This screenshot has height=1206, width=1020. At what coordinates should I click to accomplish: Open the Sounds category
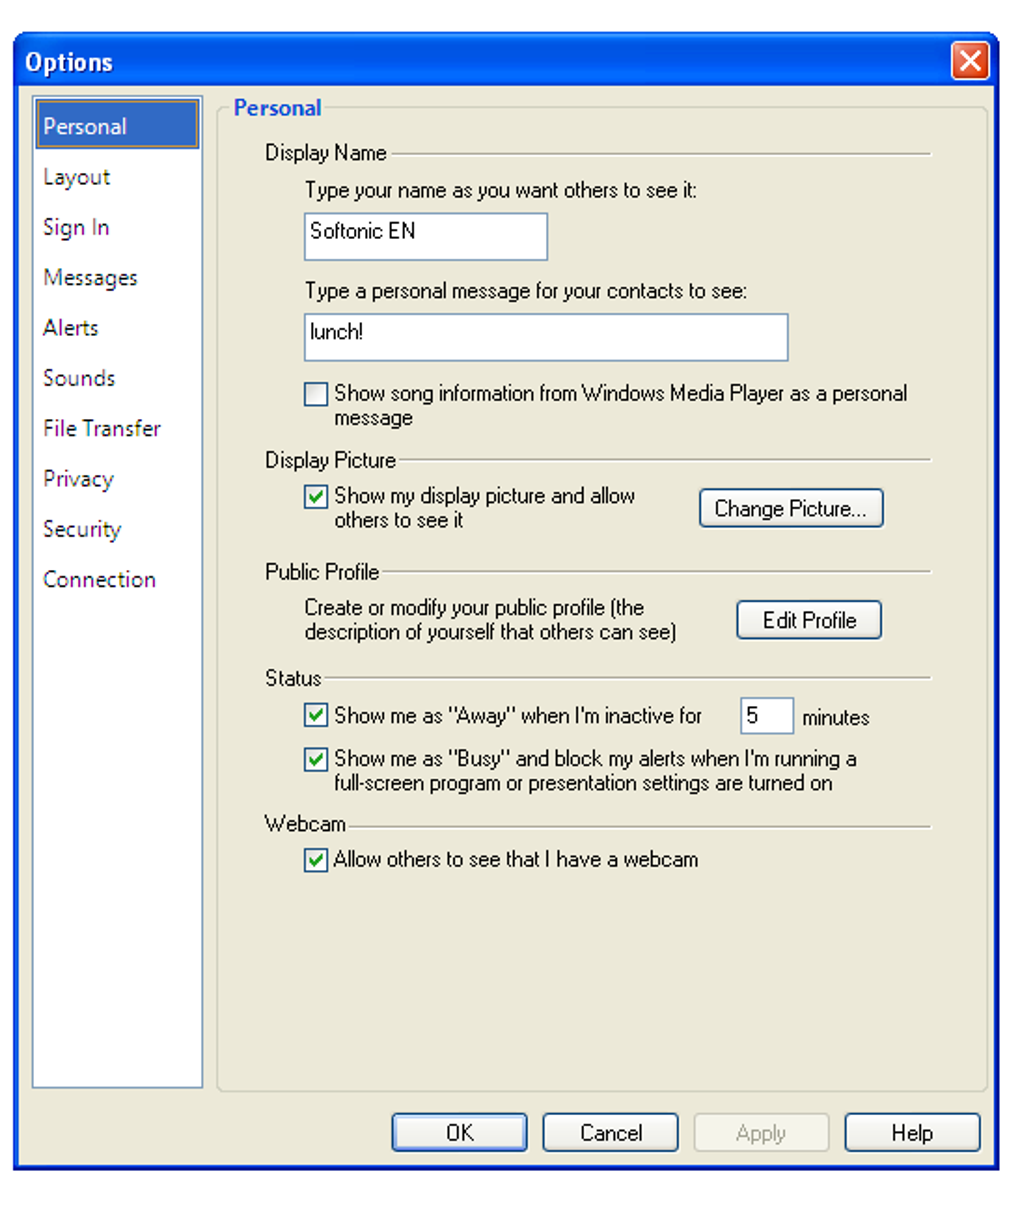(x=79, y=378)
